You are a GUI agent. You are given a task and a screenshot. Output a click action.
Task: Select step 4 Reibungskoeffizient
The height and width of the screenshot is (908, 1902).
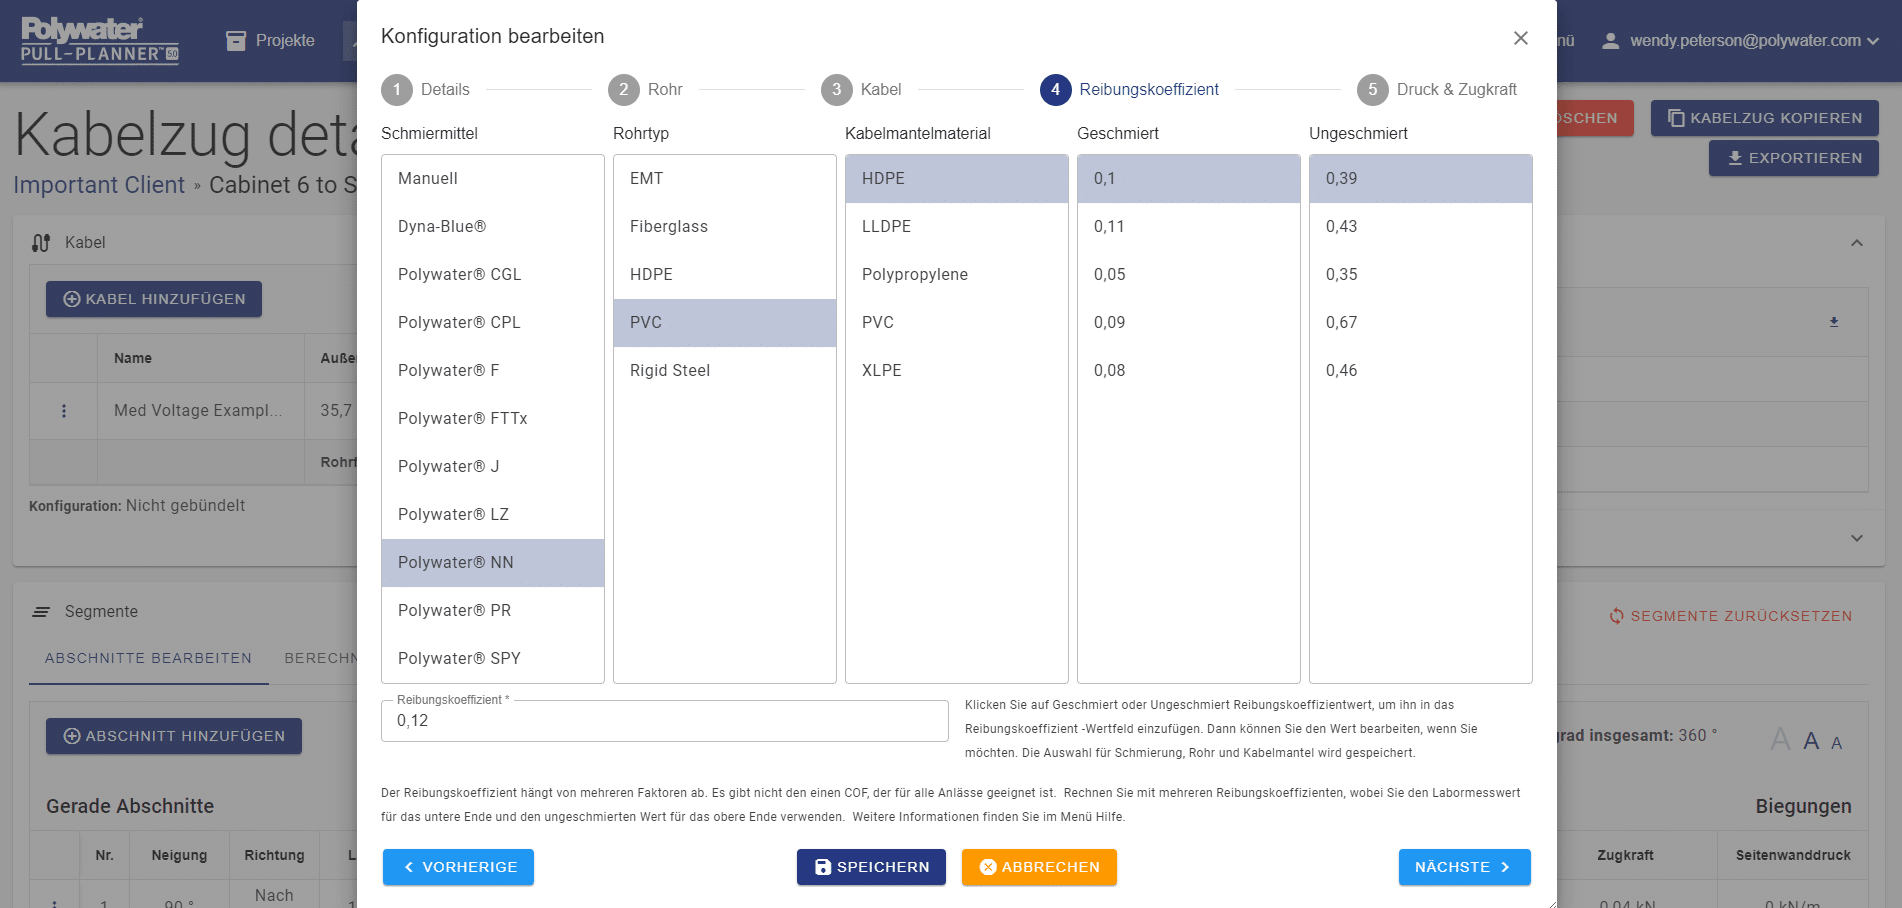(x=1129, y=89)
